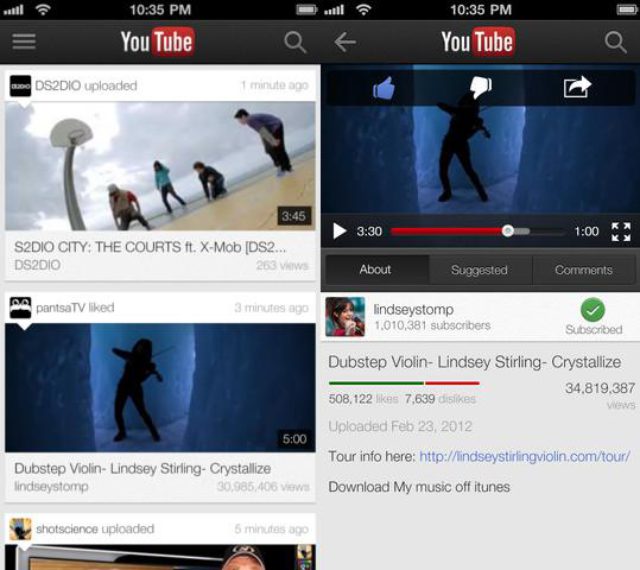Open the 'S2DIO CITY: THE COURTS' title
The height and width of the screenshot is (570, 640).
tap(150, 247)
